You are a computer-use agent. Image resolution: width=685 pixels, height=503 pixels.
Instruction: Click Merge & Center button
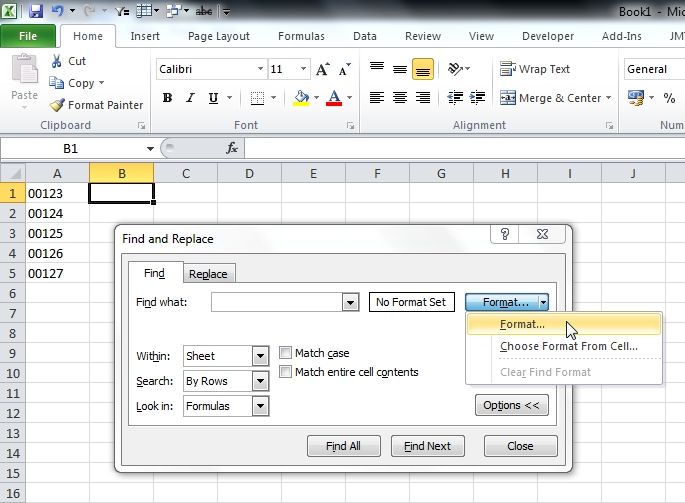(x=550, y=98)
